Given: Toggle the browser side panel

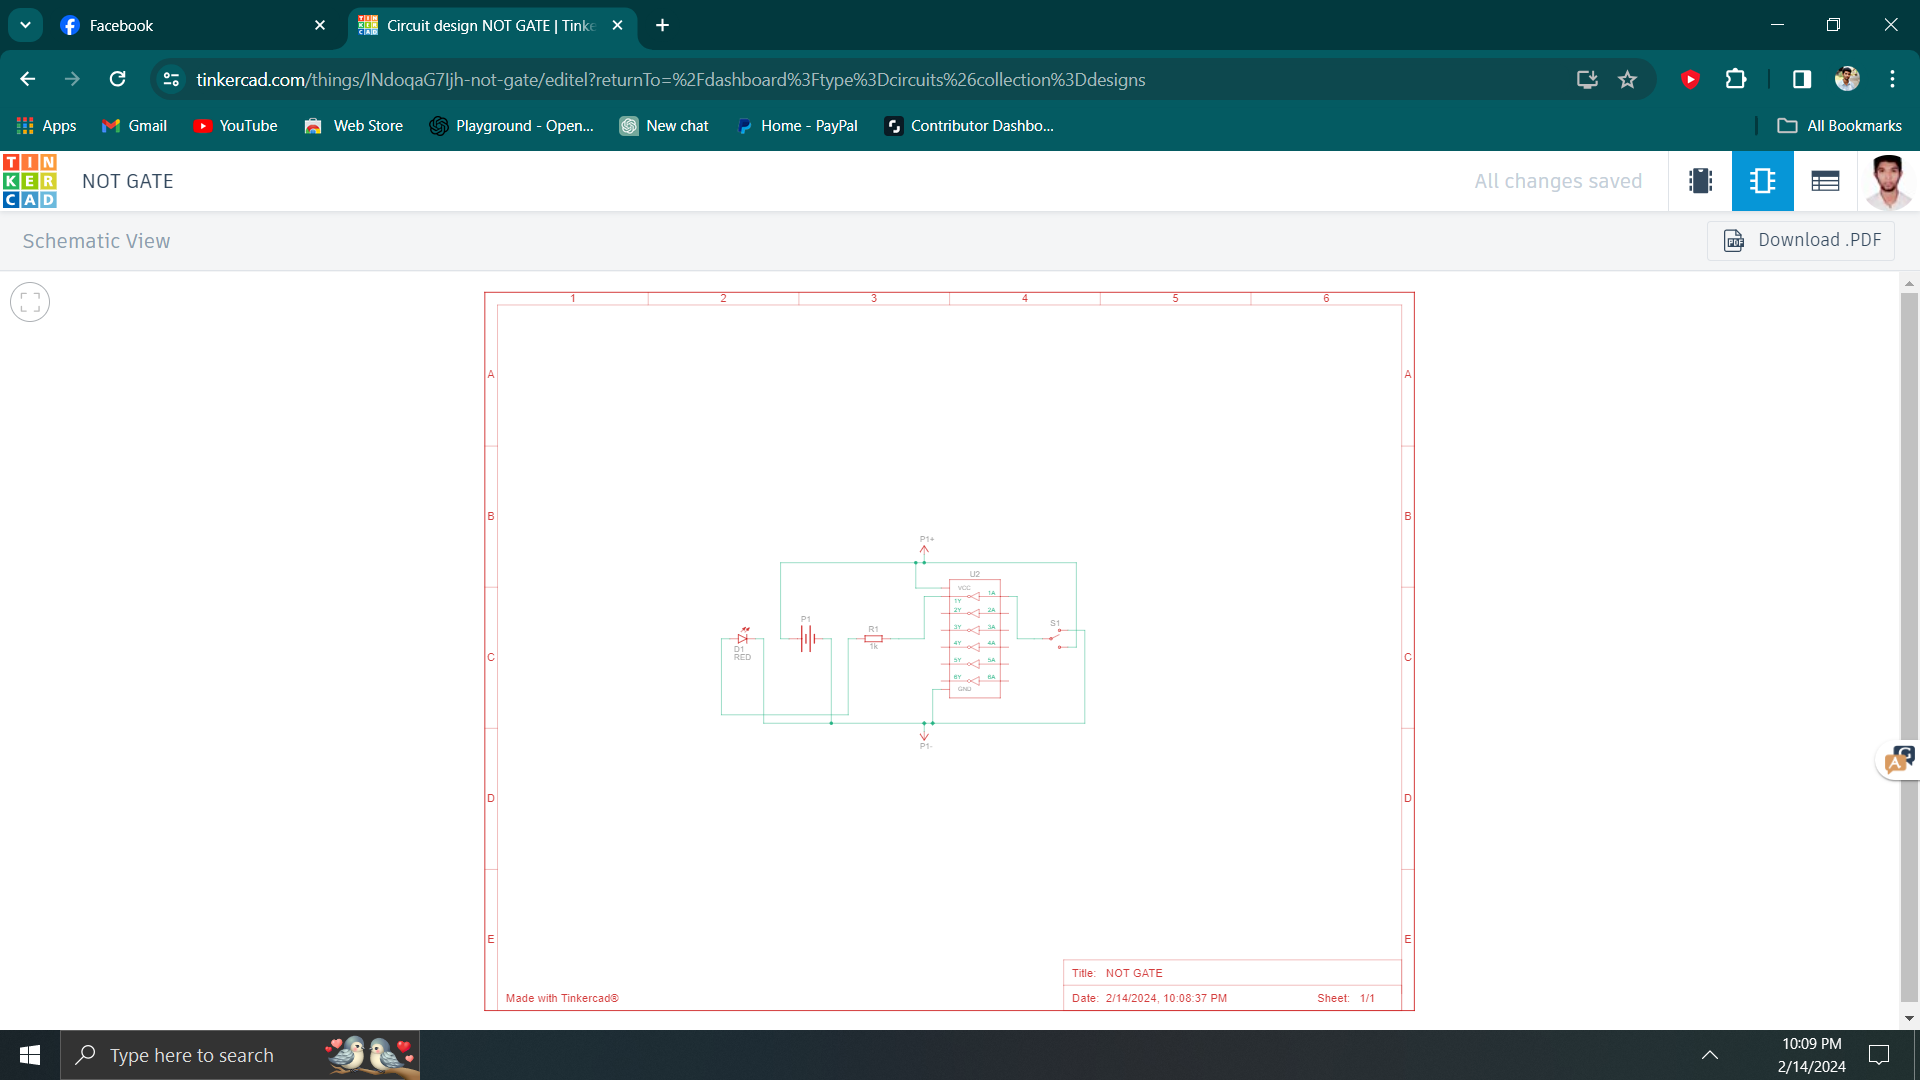Looking at the screenshot, I should pyautogui.click(x=1802, y=80).
